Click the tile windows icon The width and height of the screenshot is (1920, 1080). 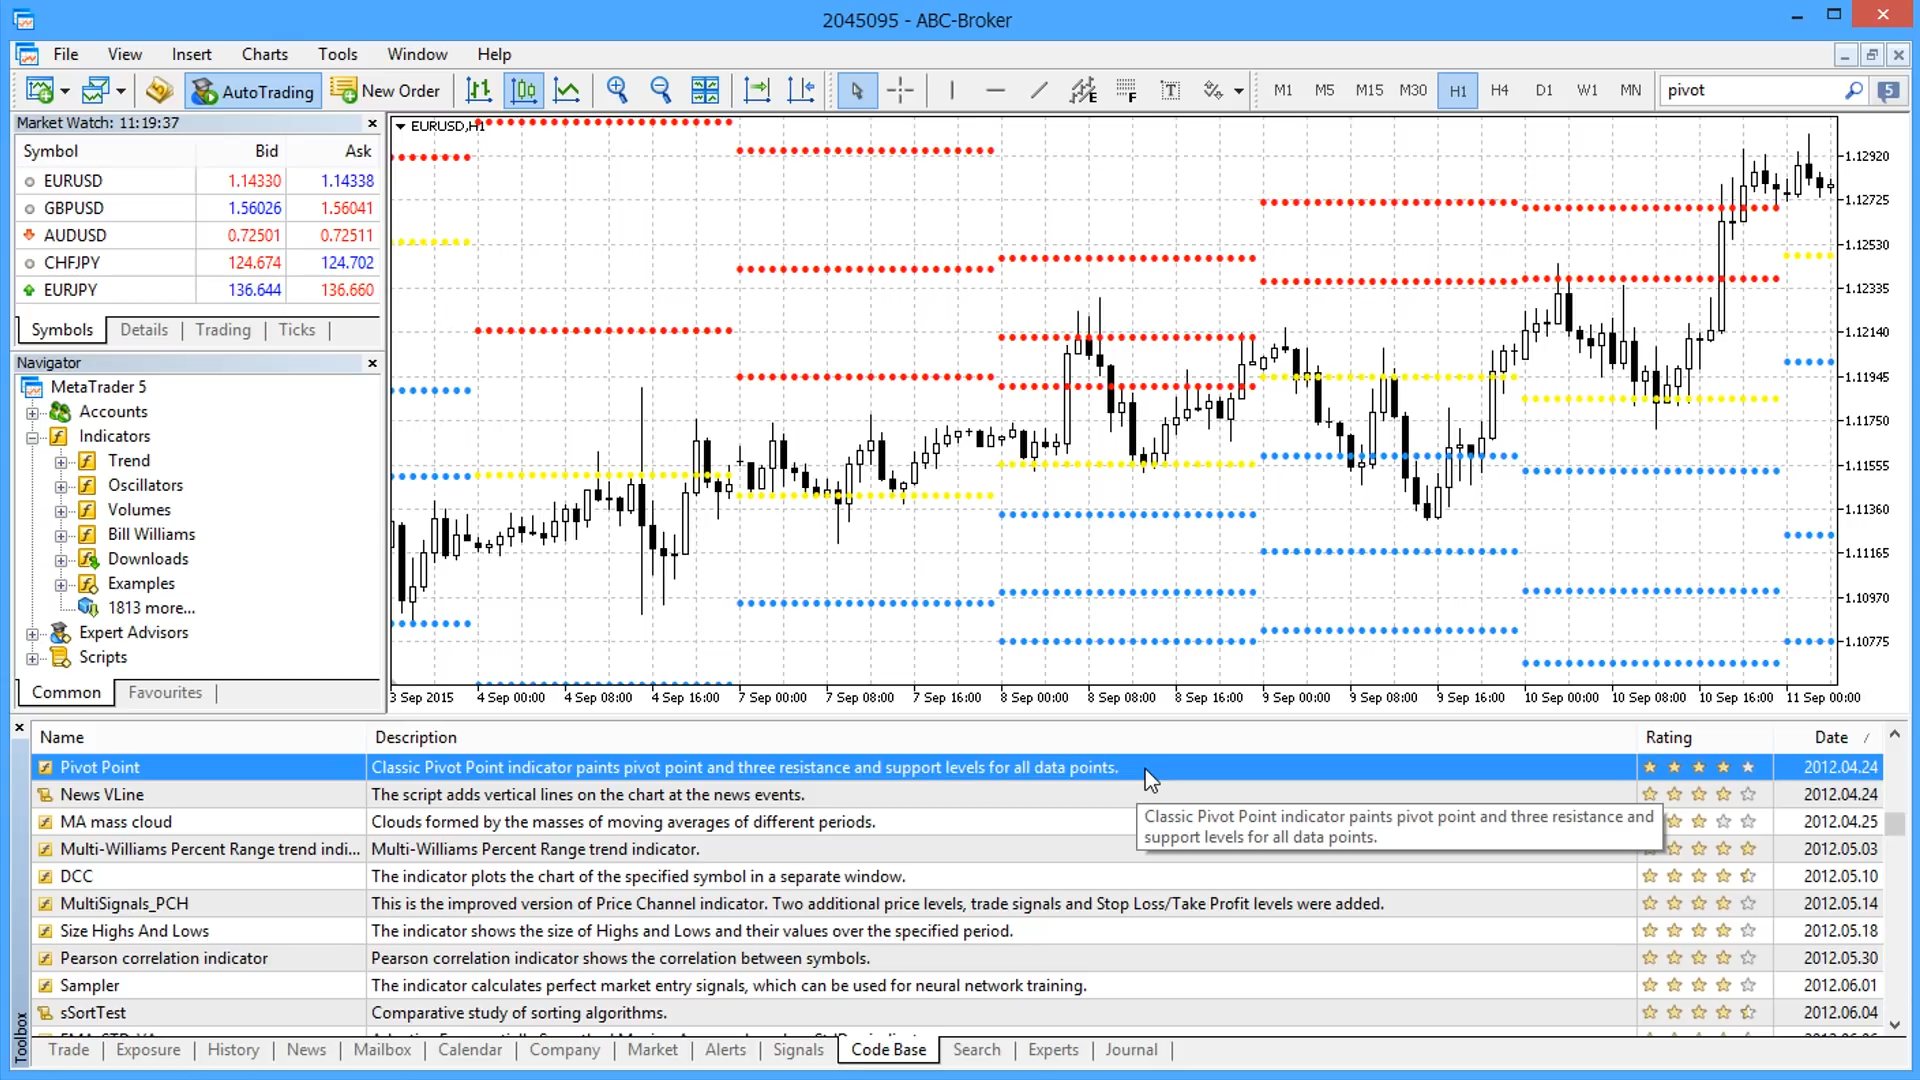(x=705, y=91)
